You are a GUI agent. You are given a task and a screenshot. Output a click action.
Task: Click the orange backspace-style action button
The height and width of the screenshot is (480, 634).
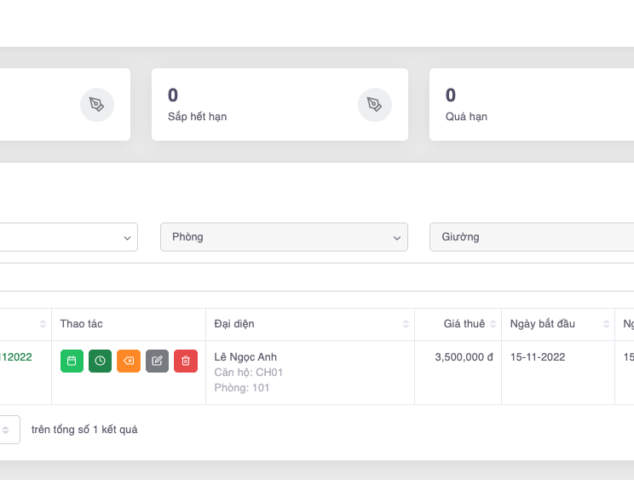click(128, 361)
